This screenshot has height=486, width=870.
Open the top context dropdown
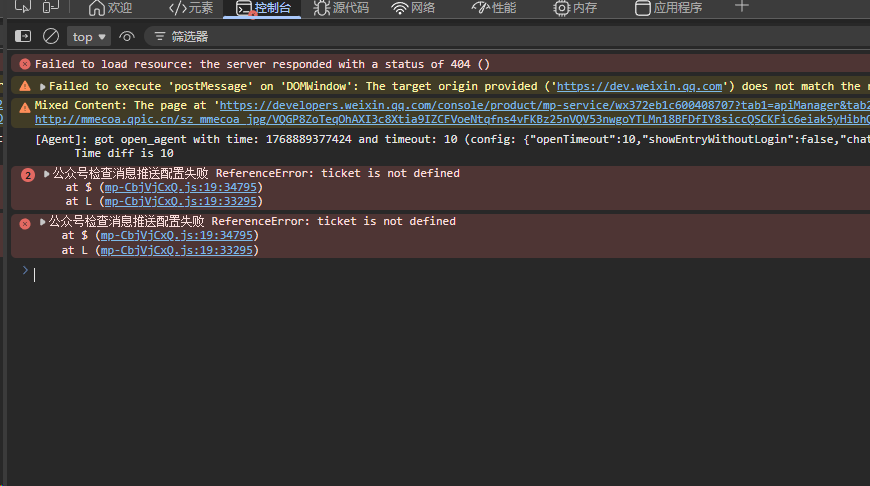point(89,37)
